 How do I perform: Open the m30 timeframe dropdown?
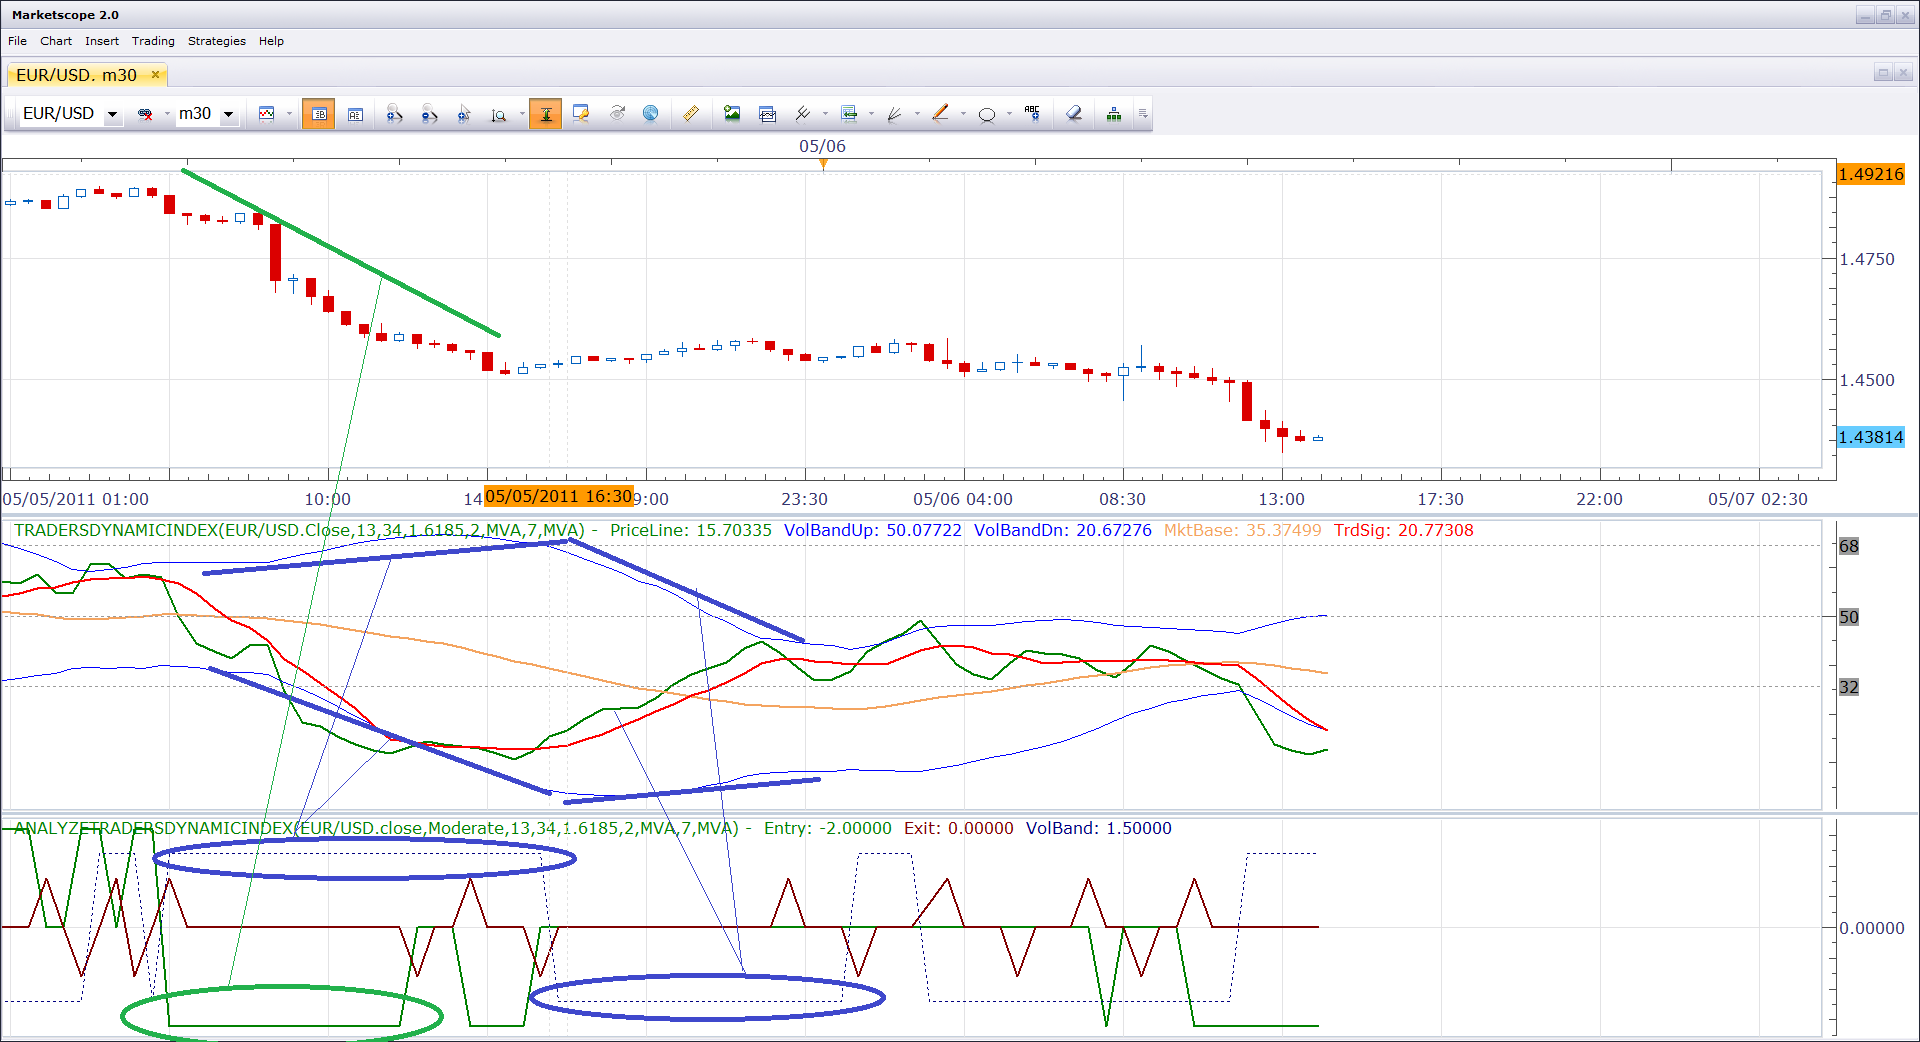[228, 114]
